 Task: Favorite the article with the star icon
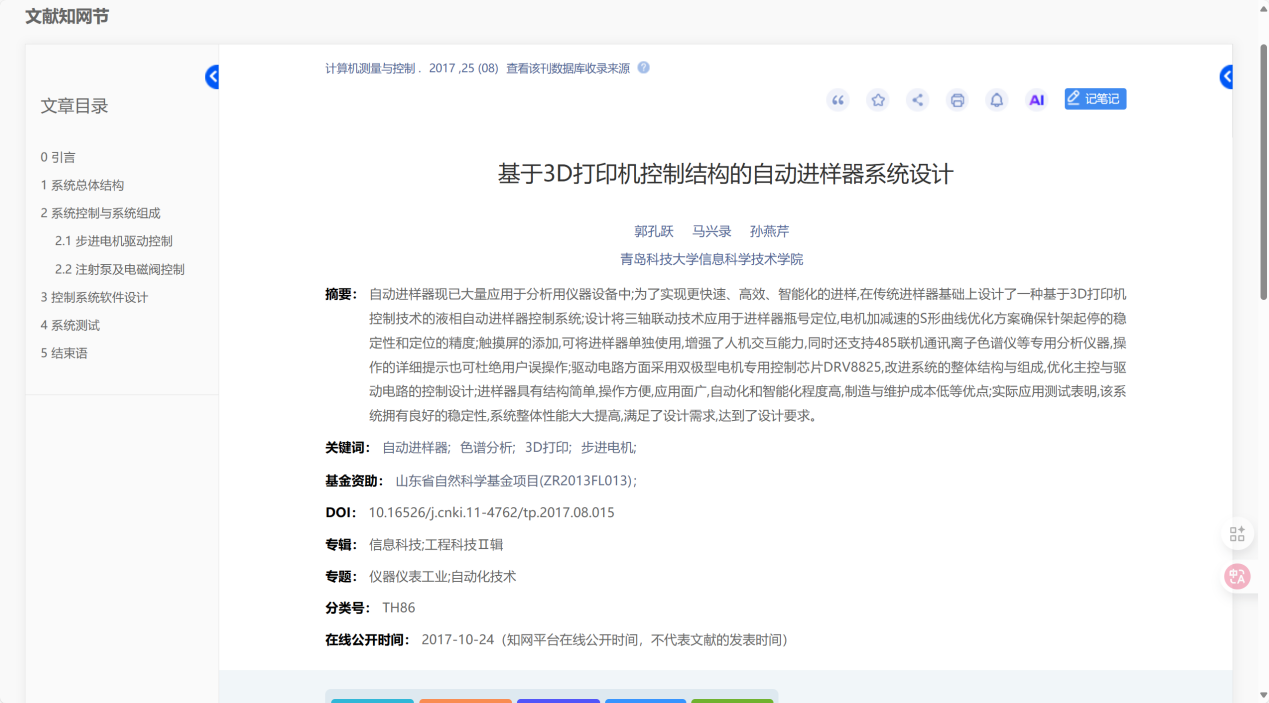click(x=878, y=100)
